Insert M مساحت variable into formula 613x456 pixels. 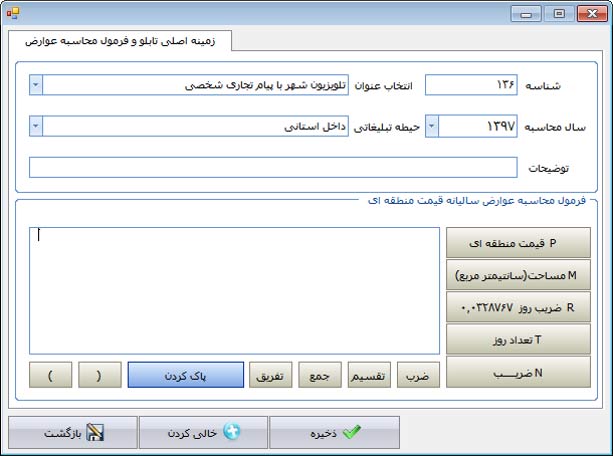[x=518, y=275]
